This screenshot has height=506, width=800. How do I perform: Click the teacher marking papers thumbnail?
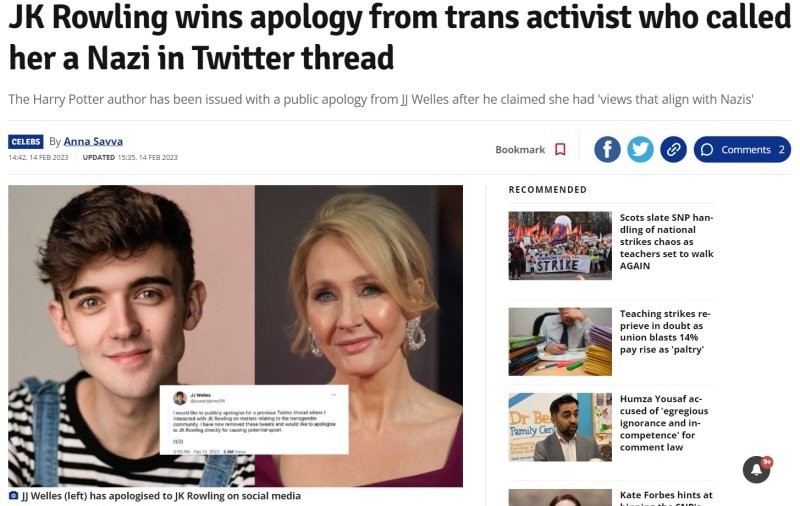tap(560, 342)
